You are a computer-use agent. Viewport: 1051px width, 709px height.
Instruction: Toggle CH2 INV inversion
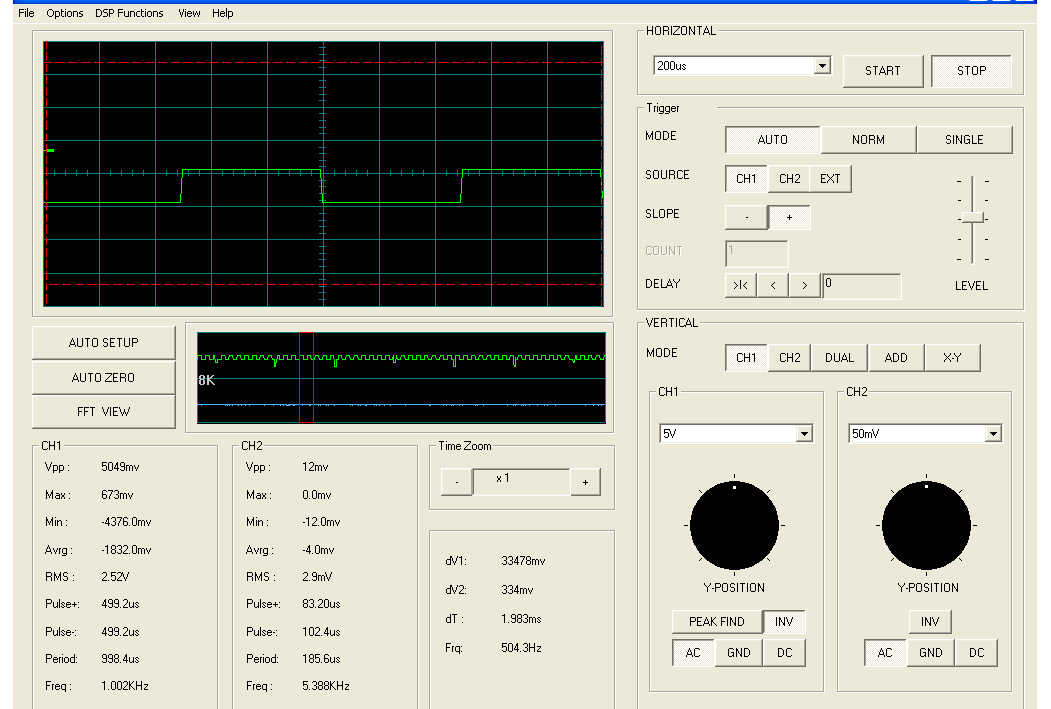930,622
